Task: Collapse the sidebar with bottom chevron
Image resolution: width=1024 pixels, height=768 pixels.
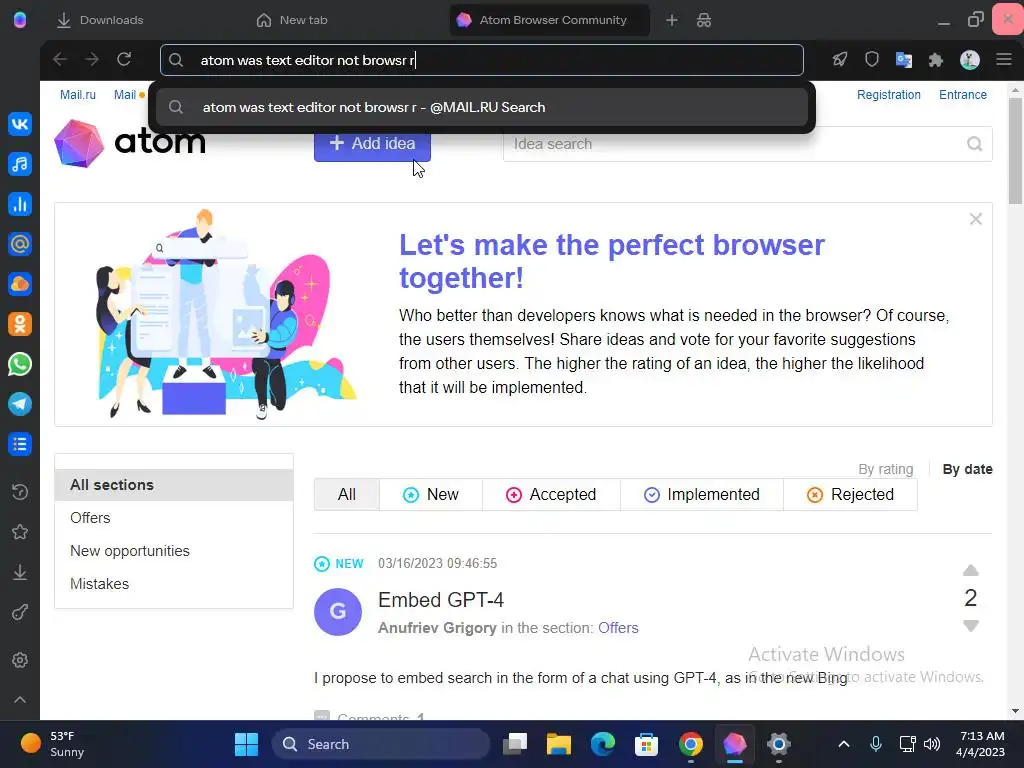Action: point(20,700)
